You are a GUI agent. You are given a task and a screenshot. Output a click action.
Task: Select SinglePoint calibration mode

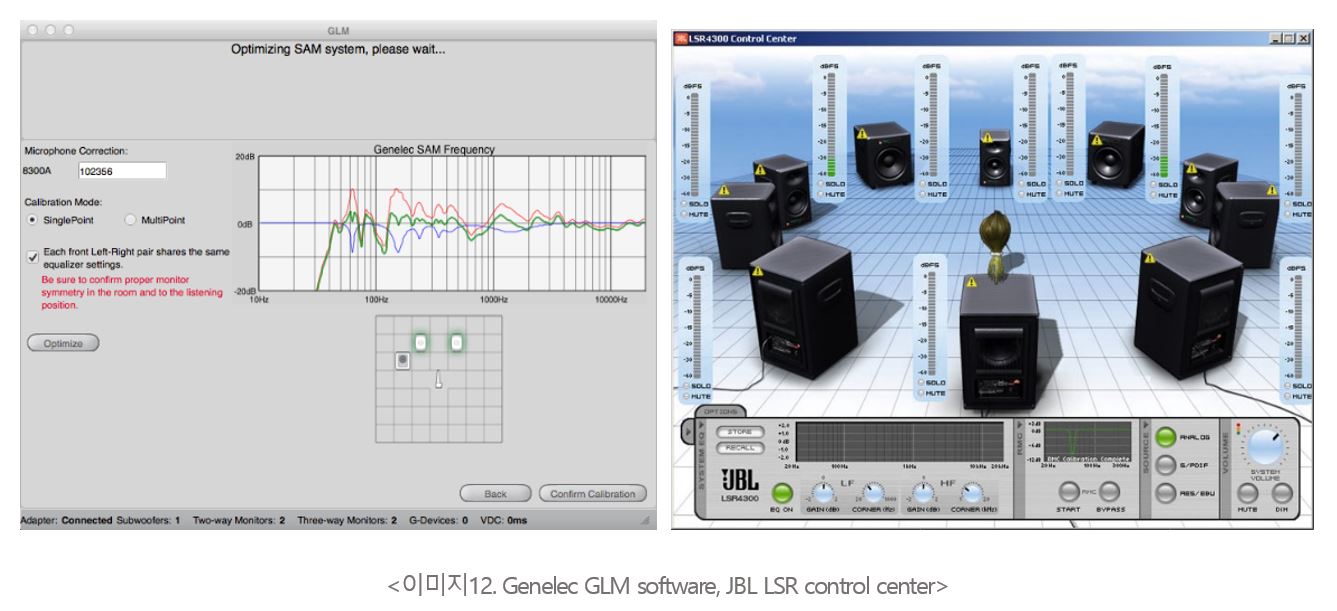coord(34,220)
